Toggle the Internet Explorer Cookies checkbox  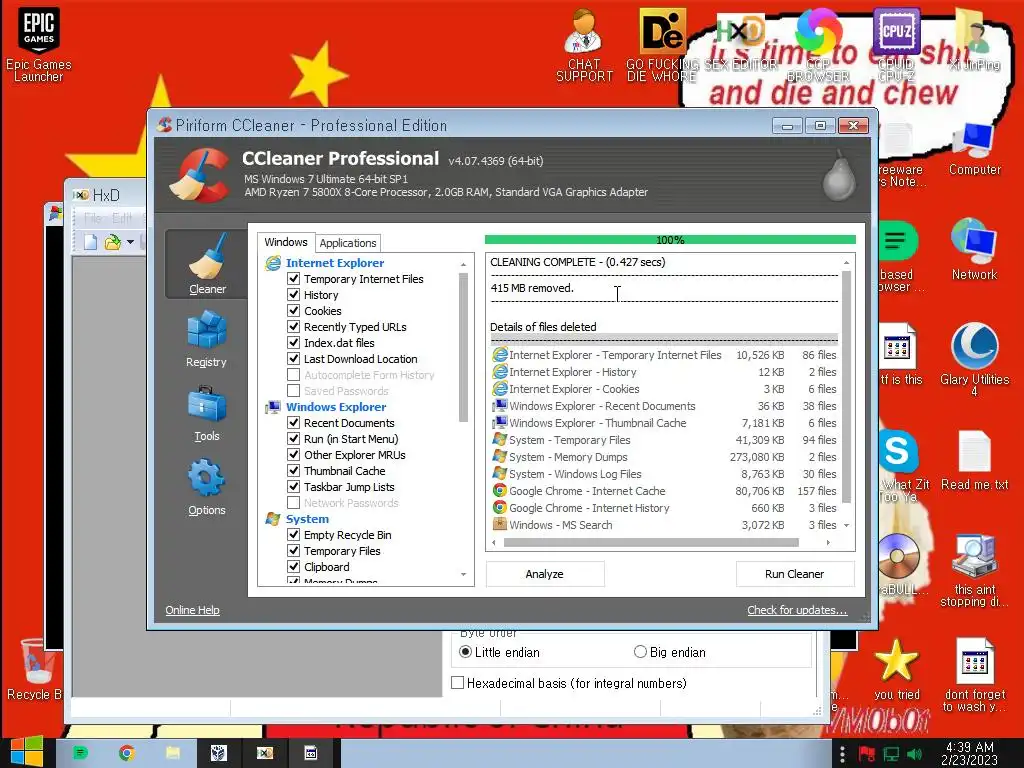click(x=294, y=311)
